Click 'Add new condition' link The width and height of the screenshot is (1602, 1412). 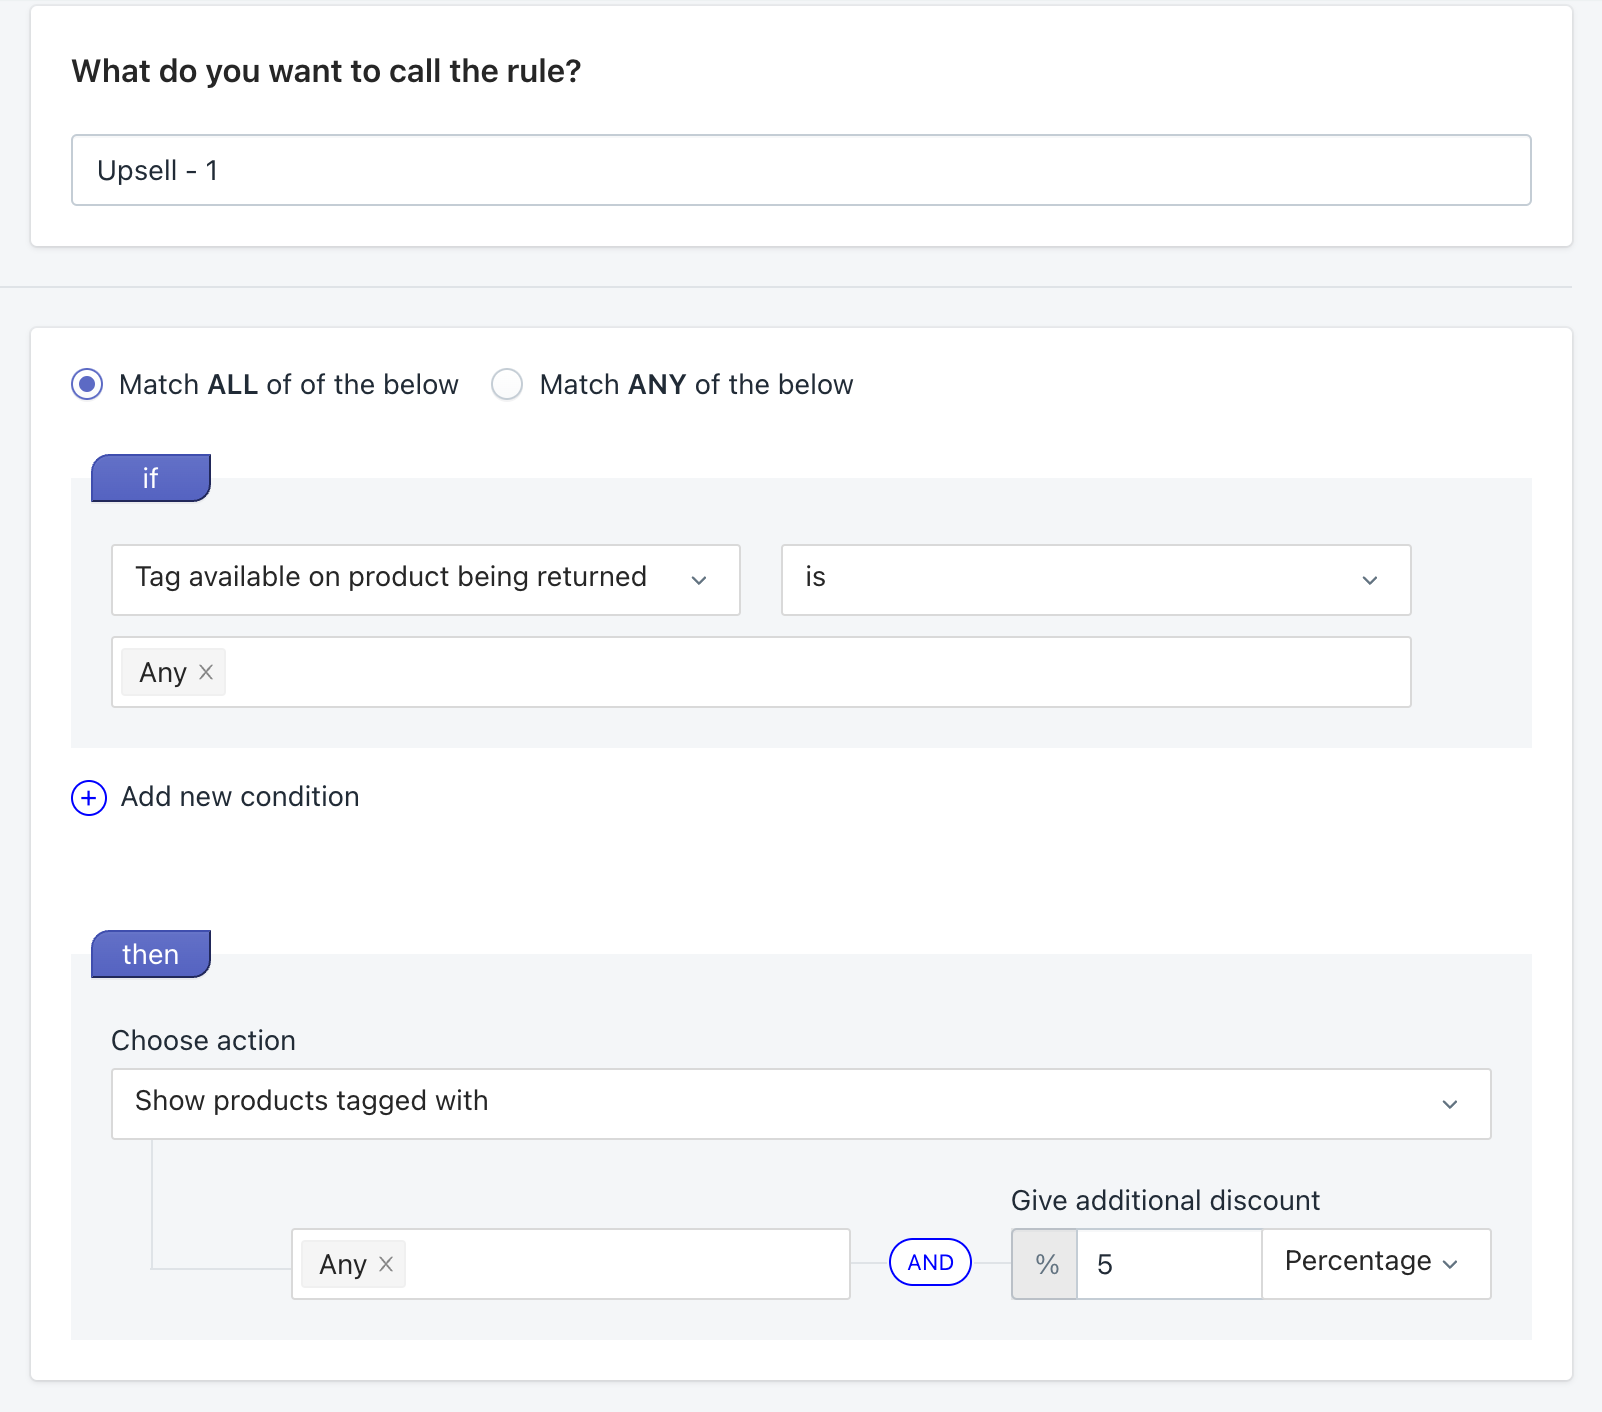point(240,797)
